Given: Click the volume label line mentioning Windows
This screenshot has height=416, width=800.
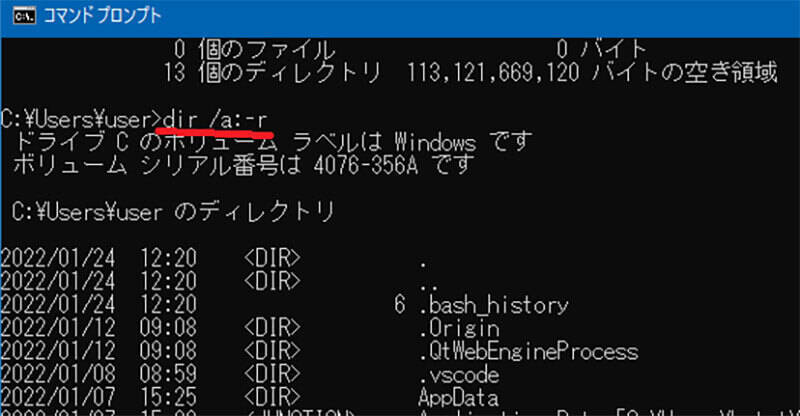Looking at the screenshot, I should (x=272, y=142).
